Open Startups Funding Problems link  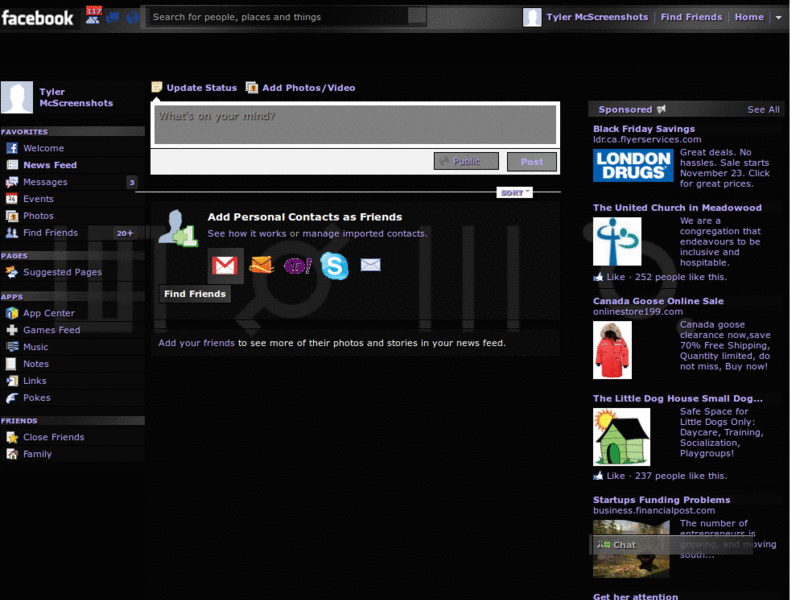tap(661, 500)
